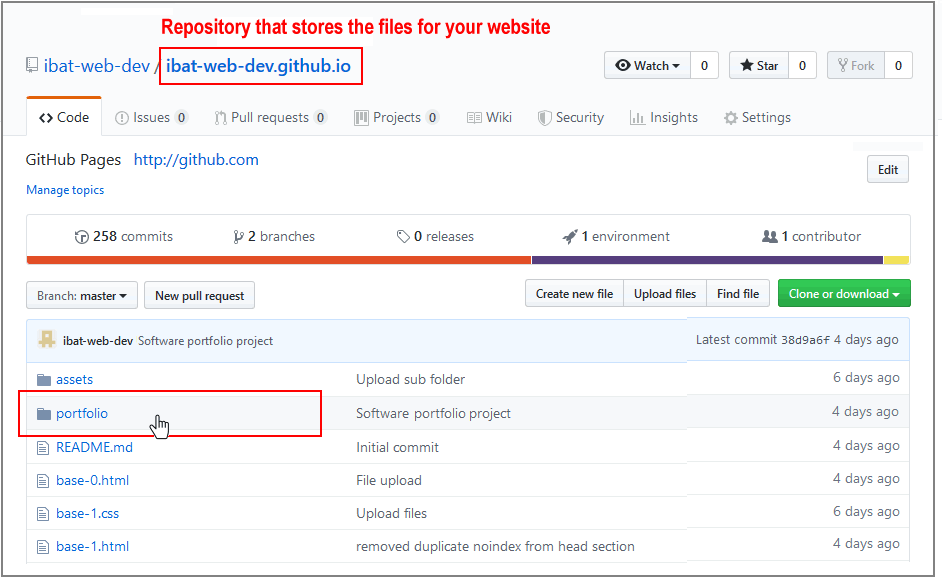Open the Manage topics link
The height and width of the screenshot is (580, 942).
65,190
